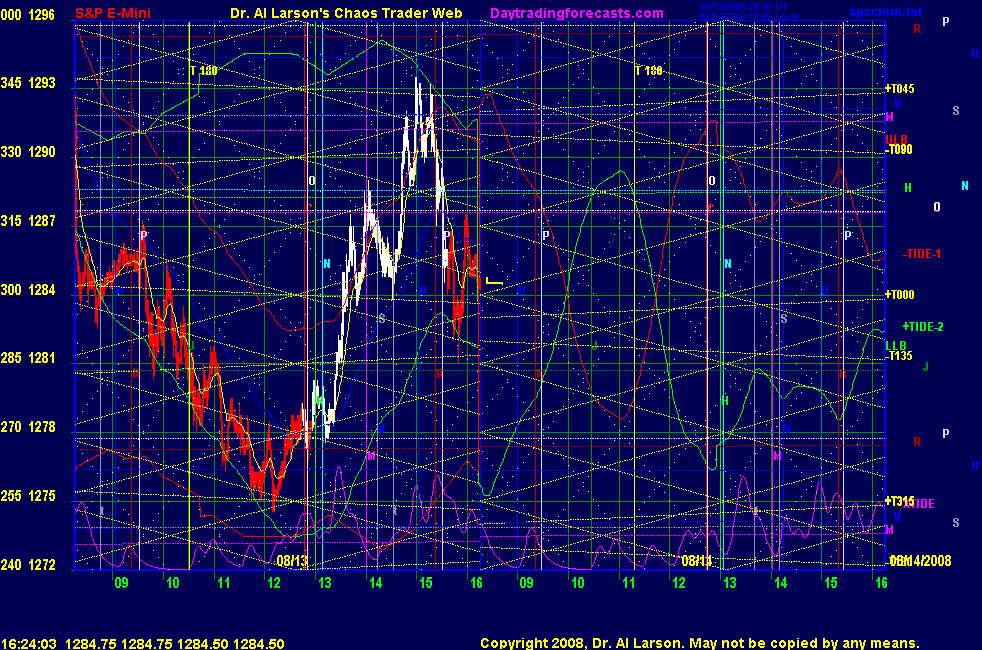
Task: Select the "285 1281" price axis label
Action: [x=28, y=358]
